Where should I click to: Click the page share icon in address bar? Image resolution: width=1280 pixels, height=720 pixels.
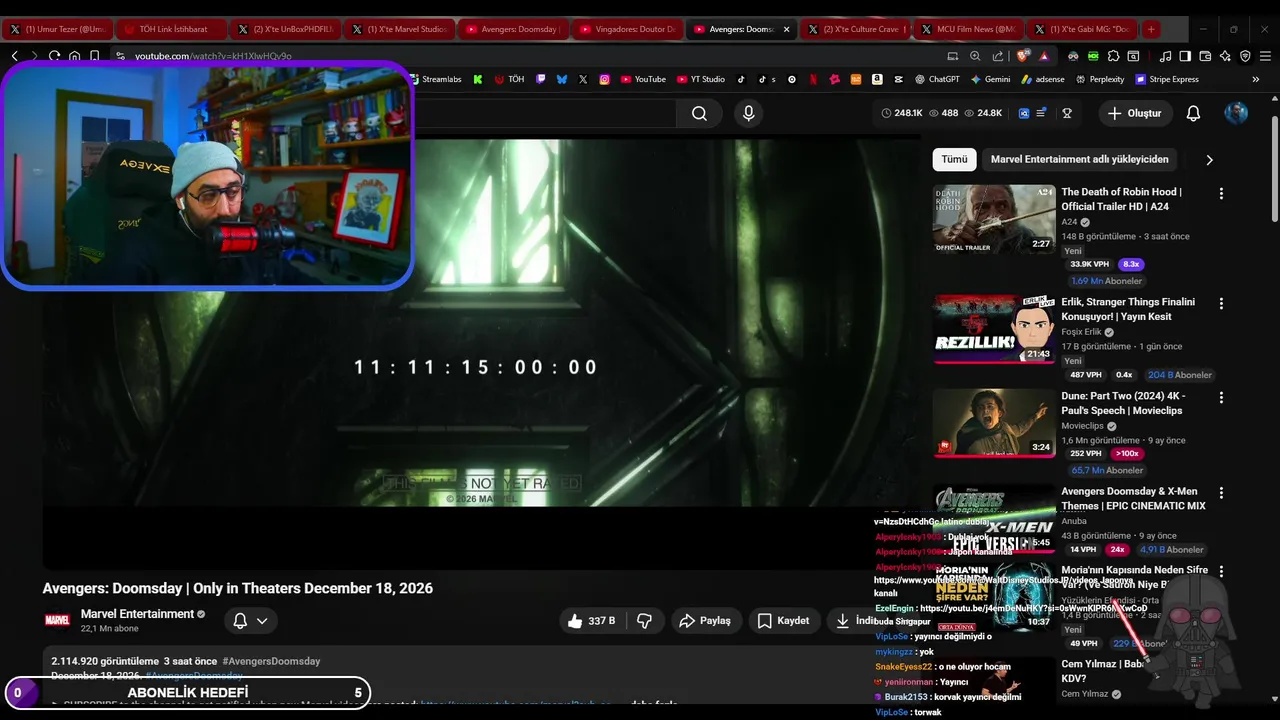pos(998,56)
